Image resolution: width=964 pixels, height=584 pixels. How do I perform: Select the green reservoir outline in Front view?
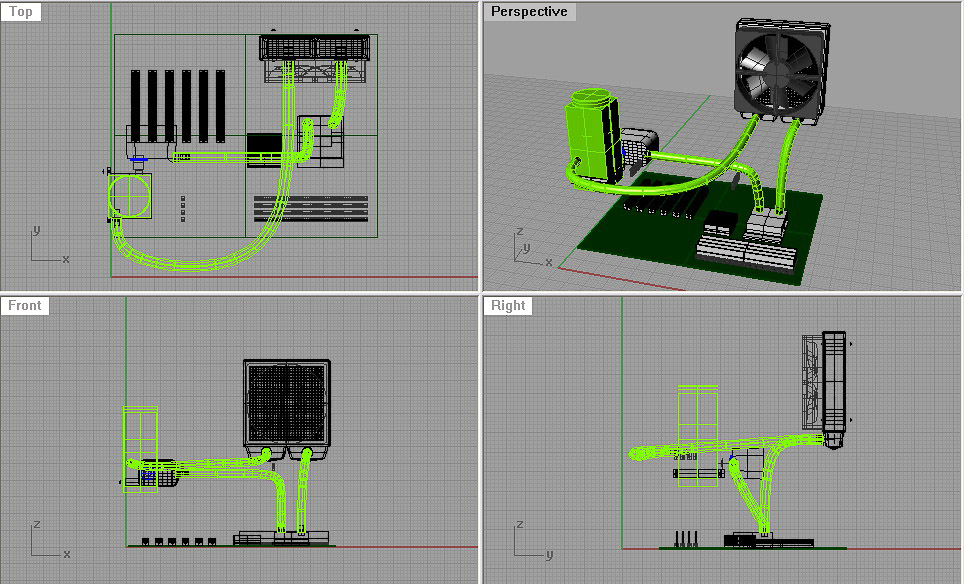point(140,449)
